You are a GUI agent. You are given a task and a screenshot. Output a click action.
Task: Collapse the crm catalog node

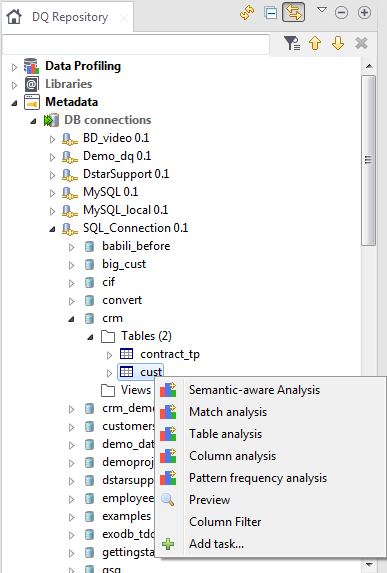click(x=71, y=319)
